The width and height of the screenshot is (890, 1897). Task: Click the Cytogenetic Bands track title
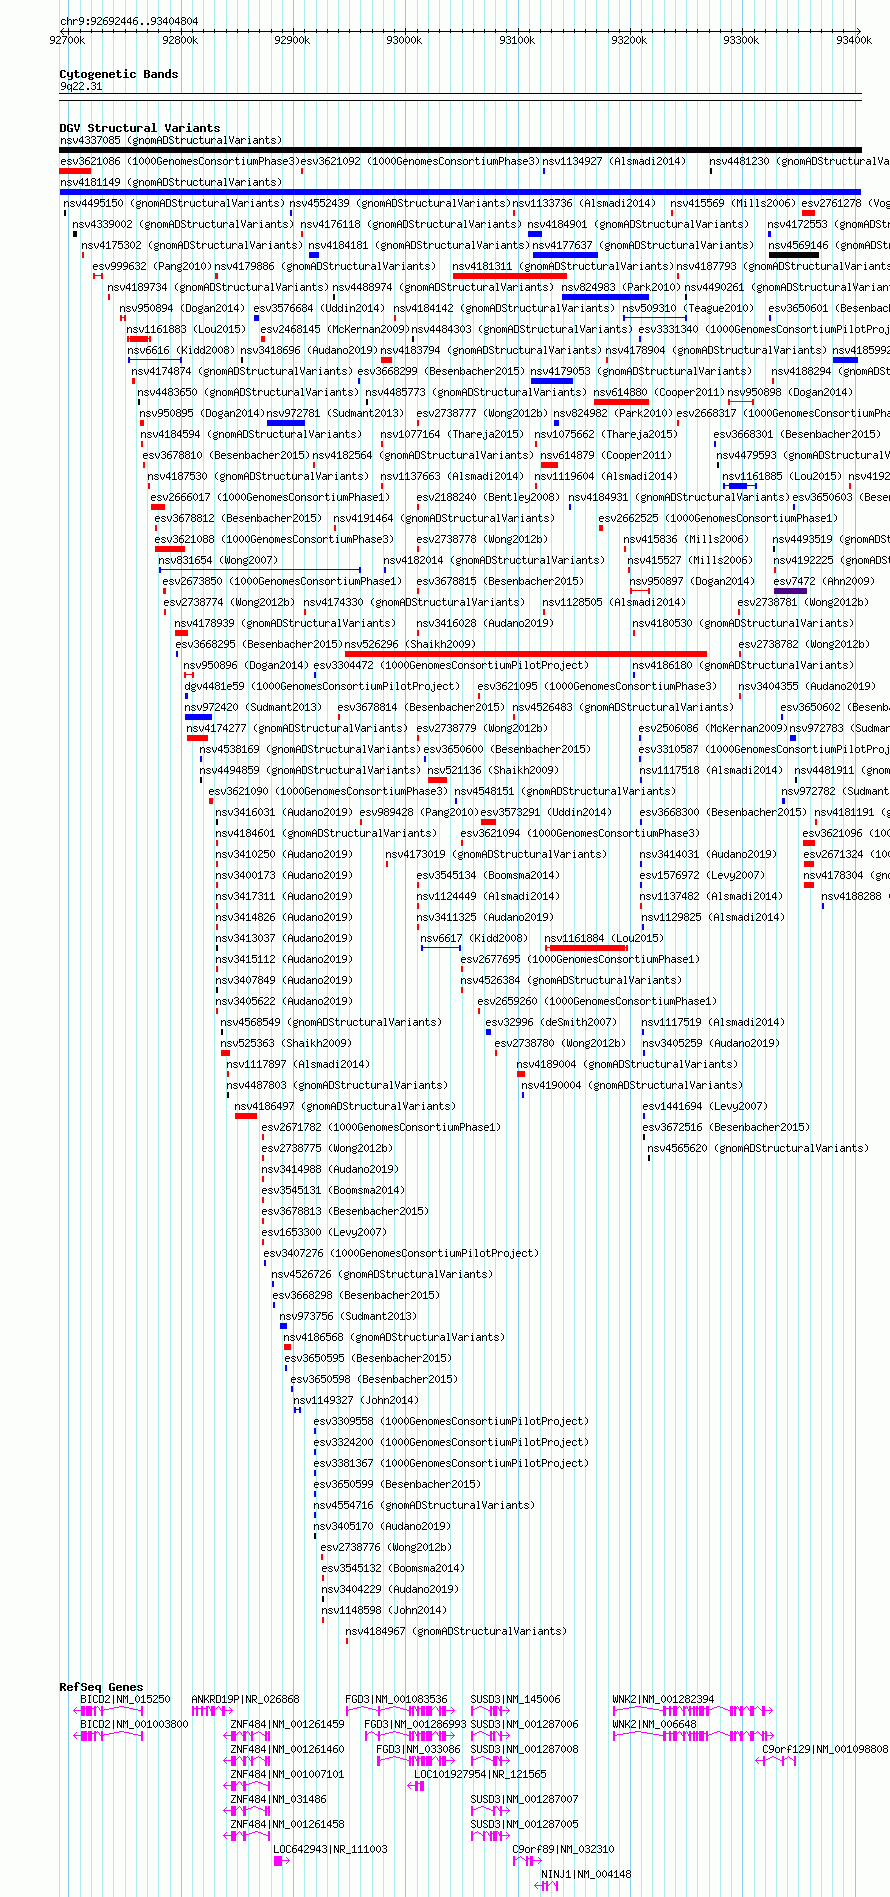click(x=118, y=74)
